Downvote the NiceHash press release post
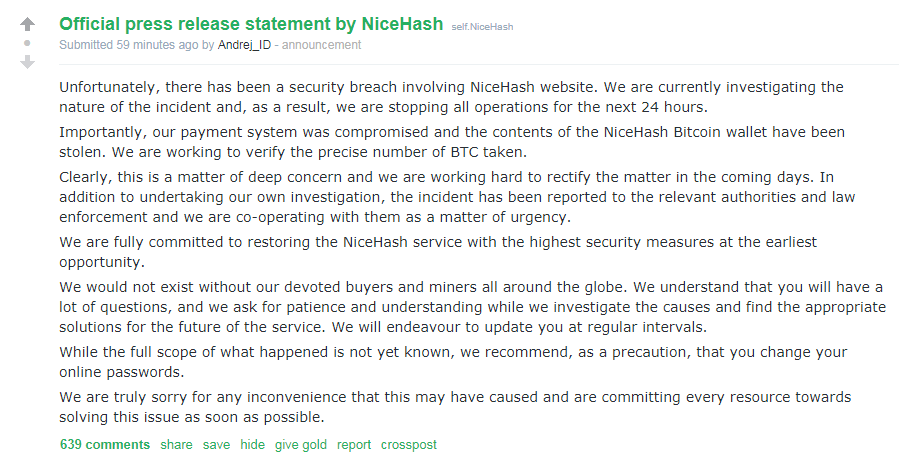 [27, 62]
